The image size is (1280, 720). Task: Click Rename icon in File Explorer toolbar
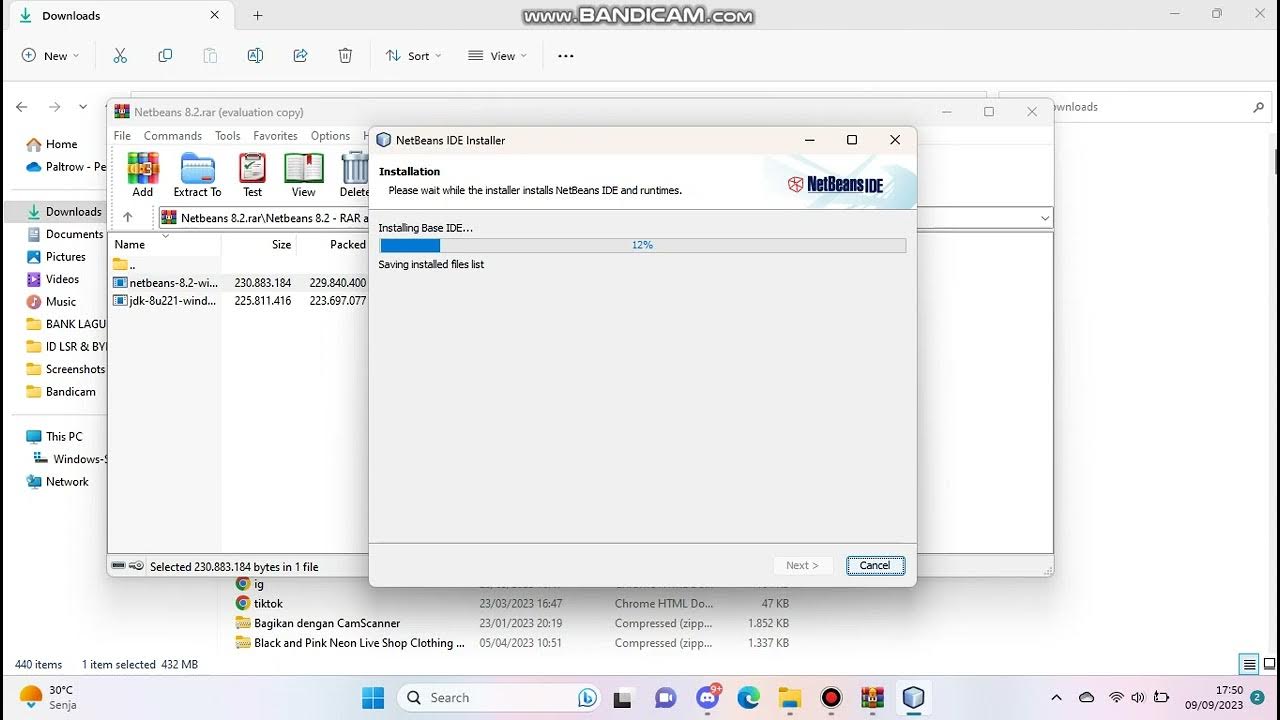(x=255, y=56)
